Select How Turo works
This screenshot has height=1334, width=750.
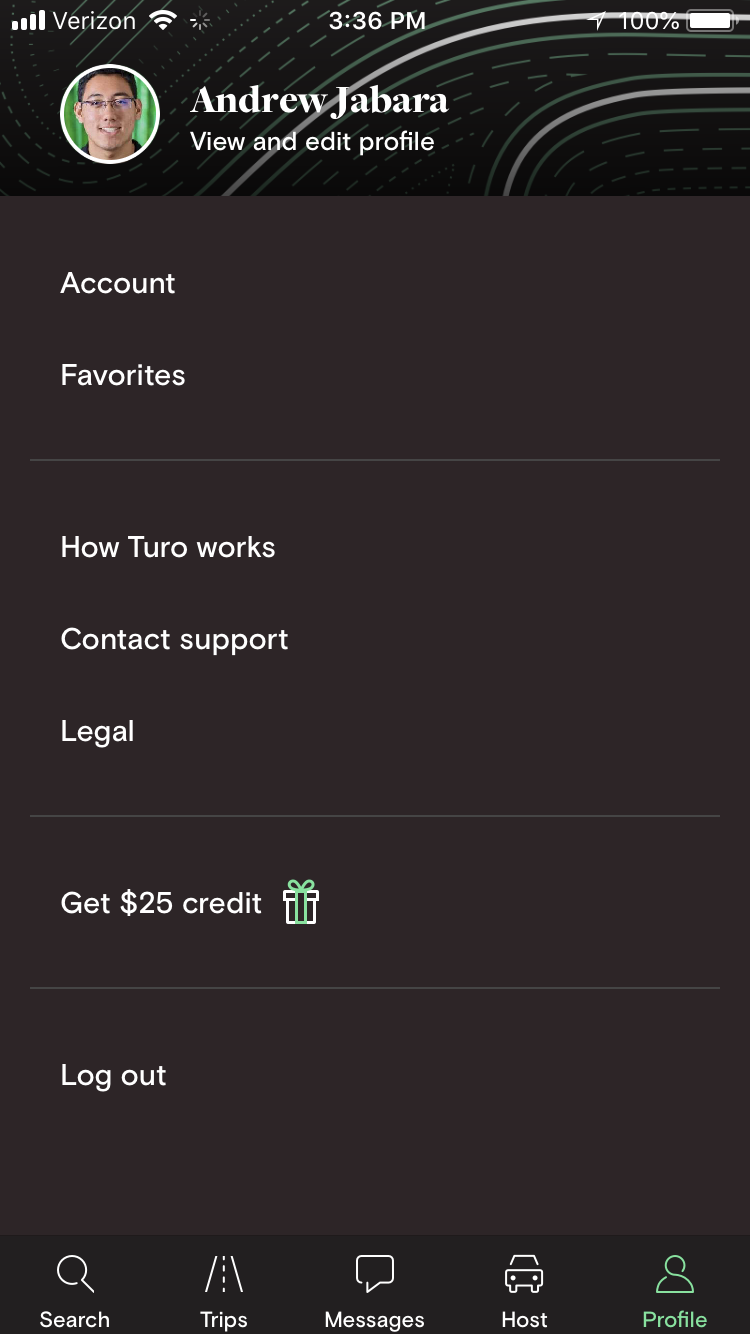point(168,547)
